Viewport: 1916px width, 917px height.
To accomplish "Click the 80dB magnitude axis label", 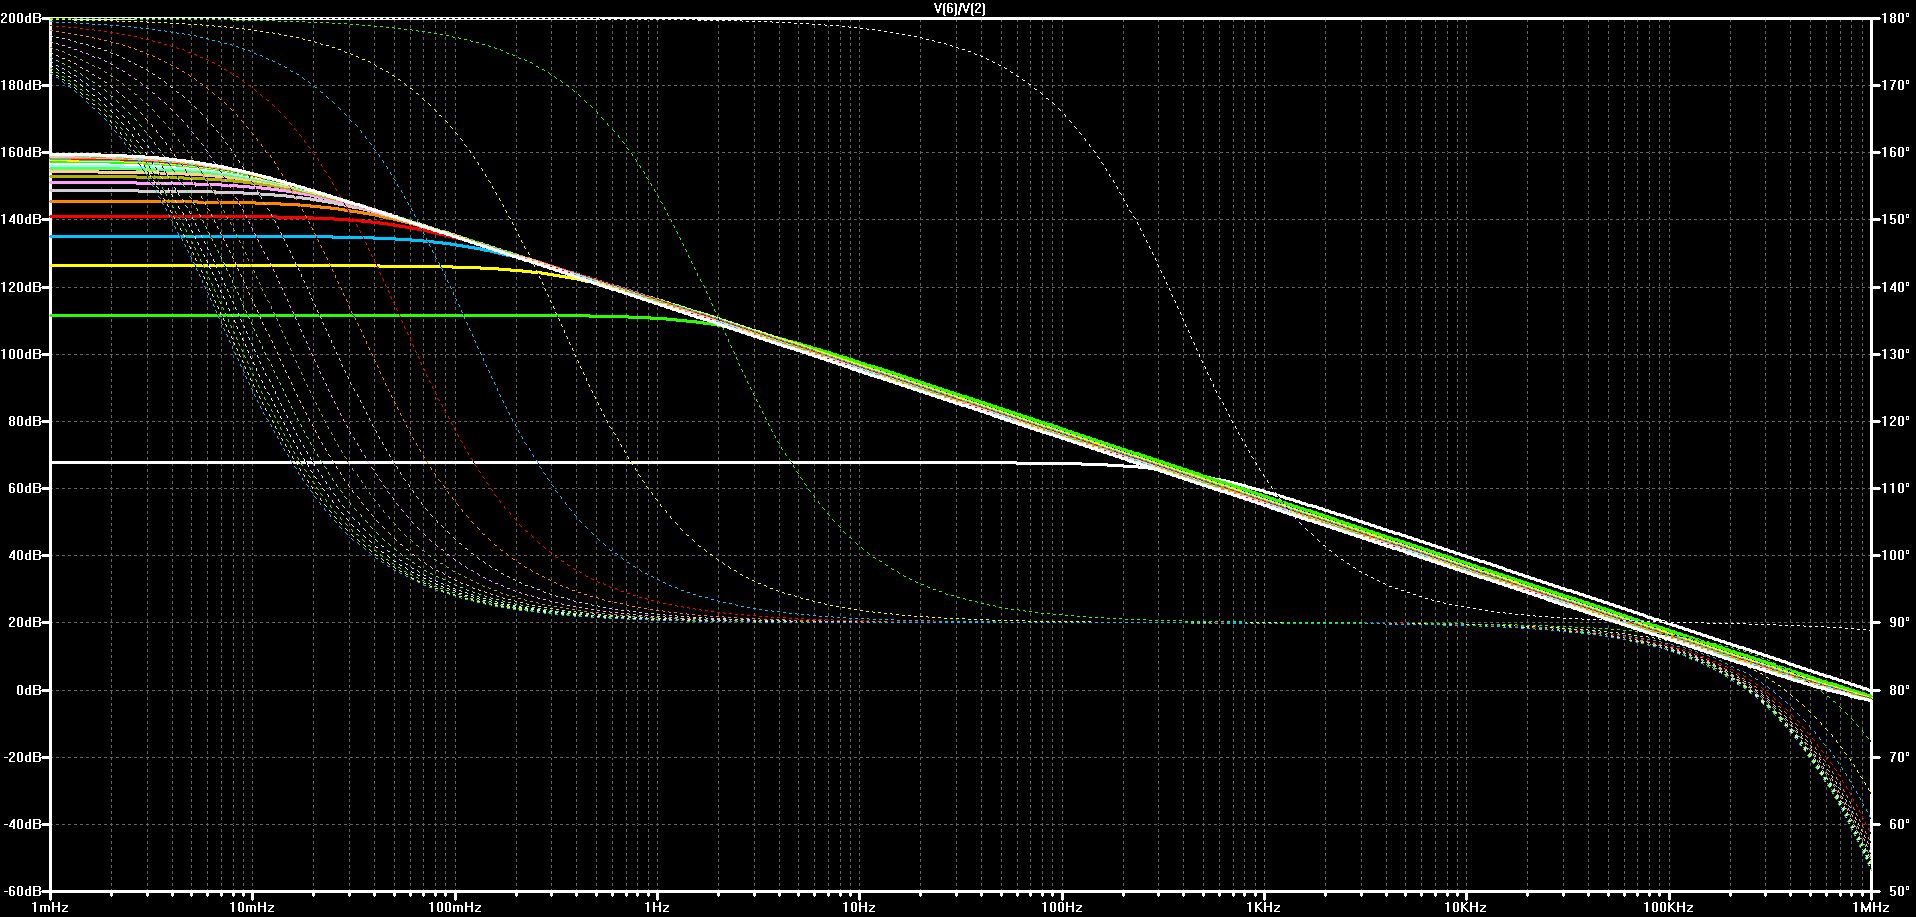I will pos(25,421).
